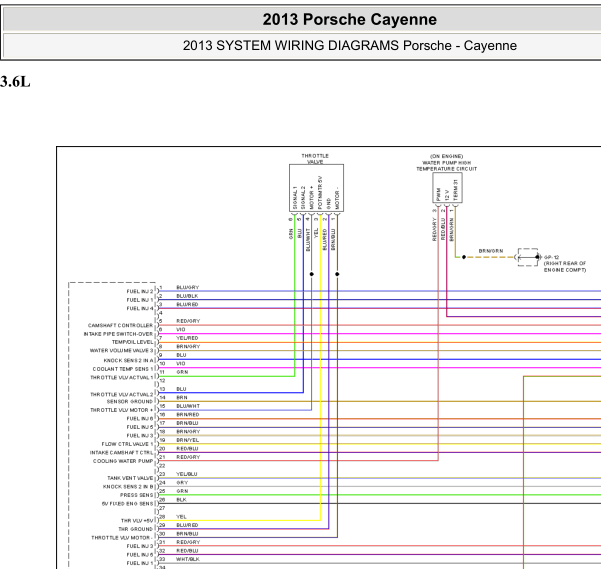Viewport: 601px width, 569px height.
Task: Click the "BLU/BLK" wire color at pin 2
Action: coord(187,296)
